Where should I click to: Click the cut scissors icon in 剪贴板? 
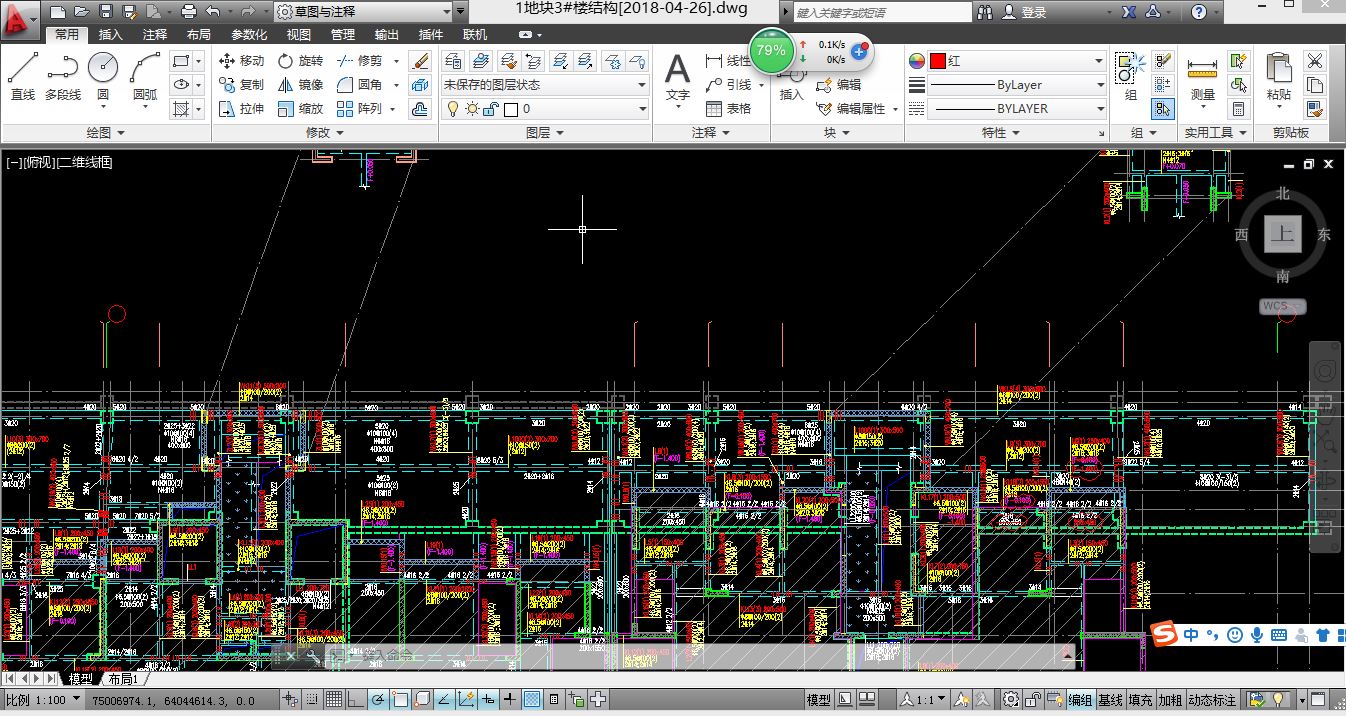click(x=1314, y=61)
